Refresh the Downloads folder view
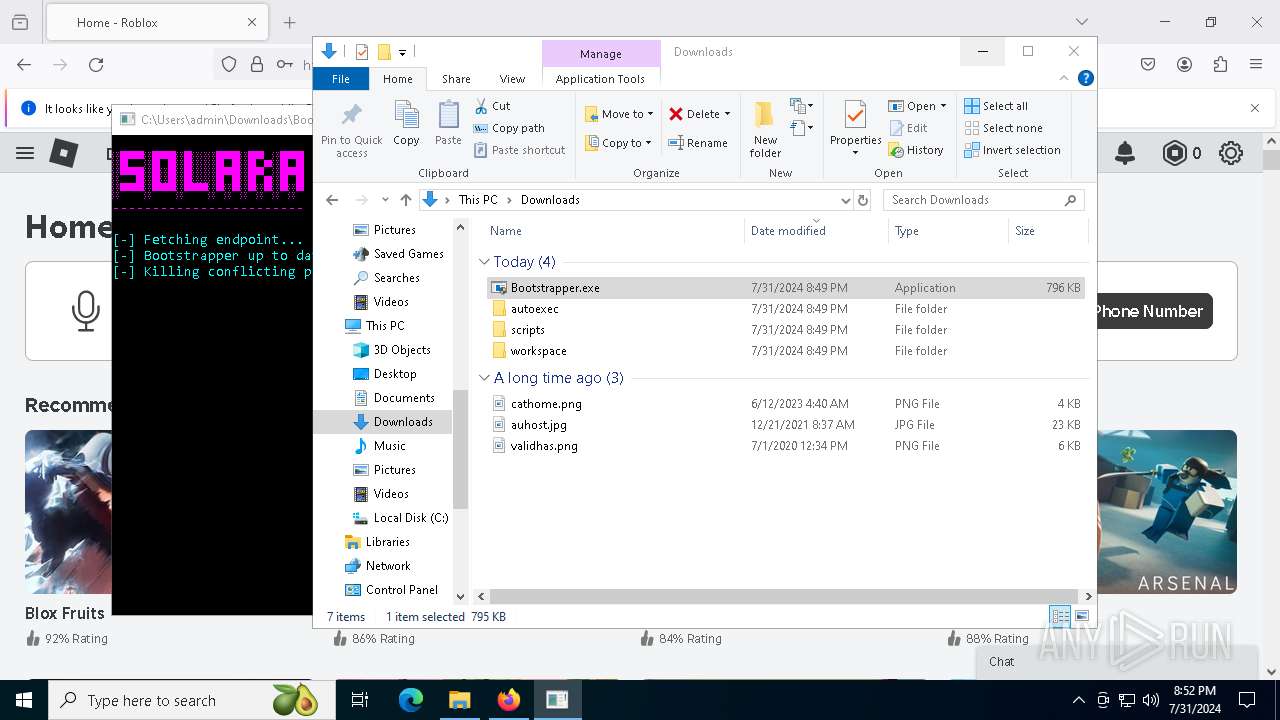This screenshot has height=720, width=1280. tap(862, 200)
